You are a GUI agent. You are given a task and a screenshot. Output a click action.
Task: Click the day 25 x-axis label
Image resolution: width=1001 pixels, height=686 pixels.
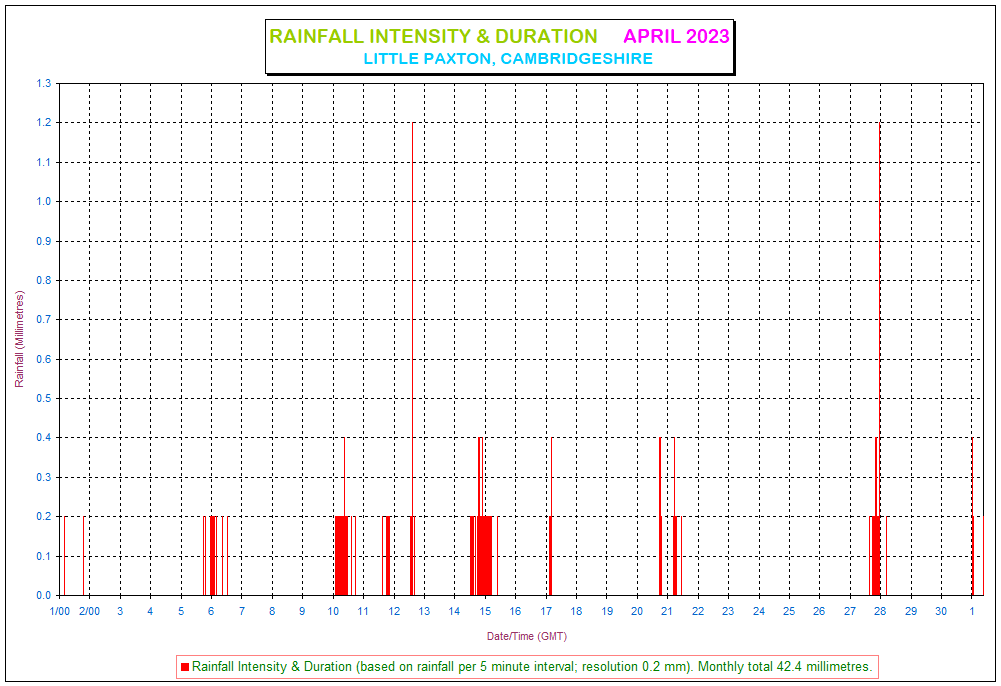[789, 611]
